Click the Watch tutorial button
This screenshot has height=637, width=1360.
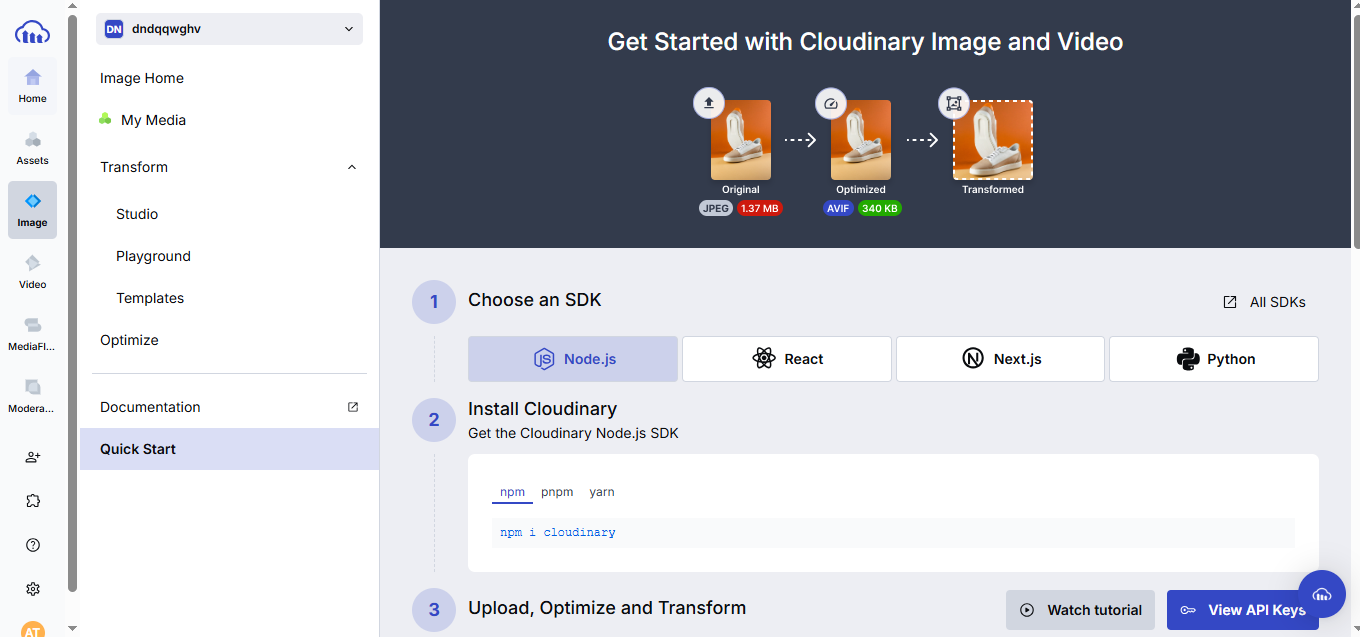(1080, 610)
